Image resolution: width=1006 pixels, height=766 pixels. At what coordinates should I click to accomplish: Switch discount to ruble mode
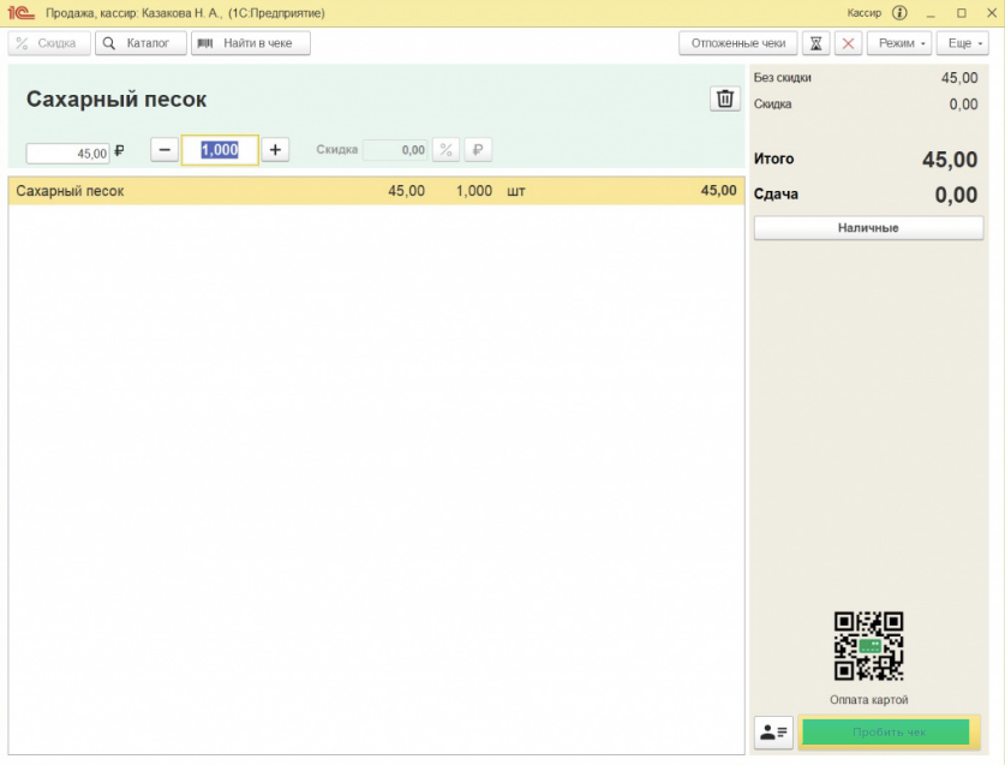477,150
